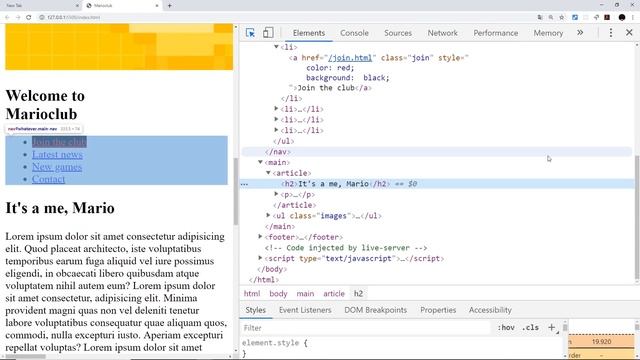Screen dimensions: 640x360
Task: Activate the inspect element picker icon
Action: click(250, 33)
